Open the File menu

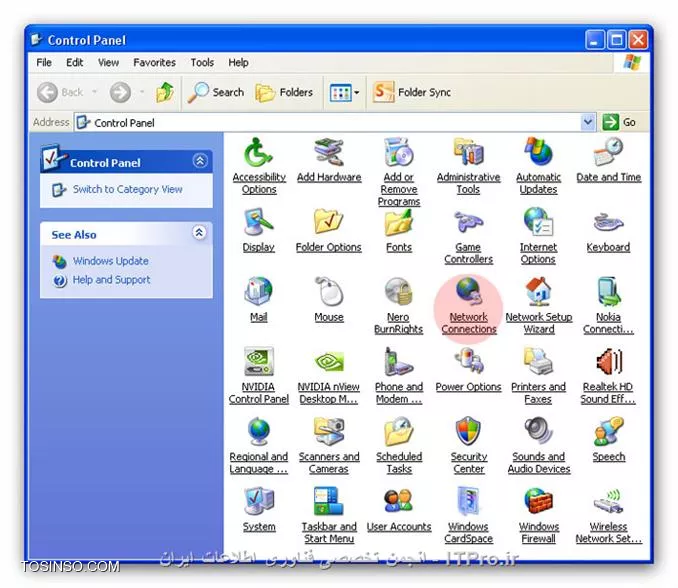pyautogui.click(x=44, y=63)
